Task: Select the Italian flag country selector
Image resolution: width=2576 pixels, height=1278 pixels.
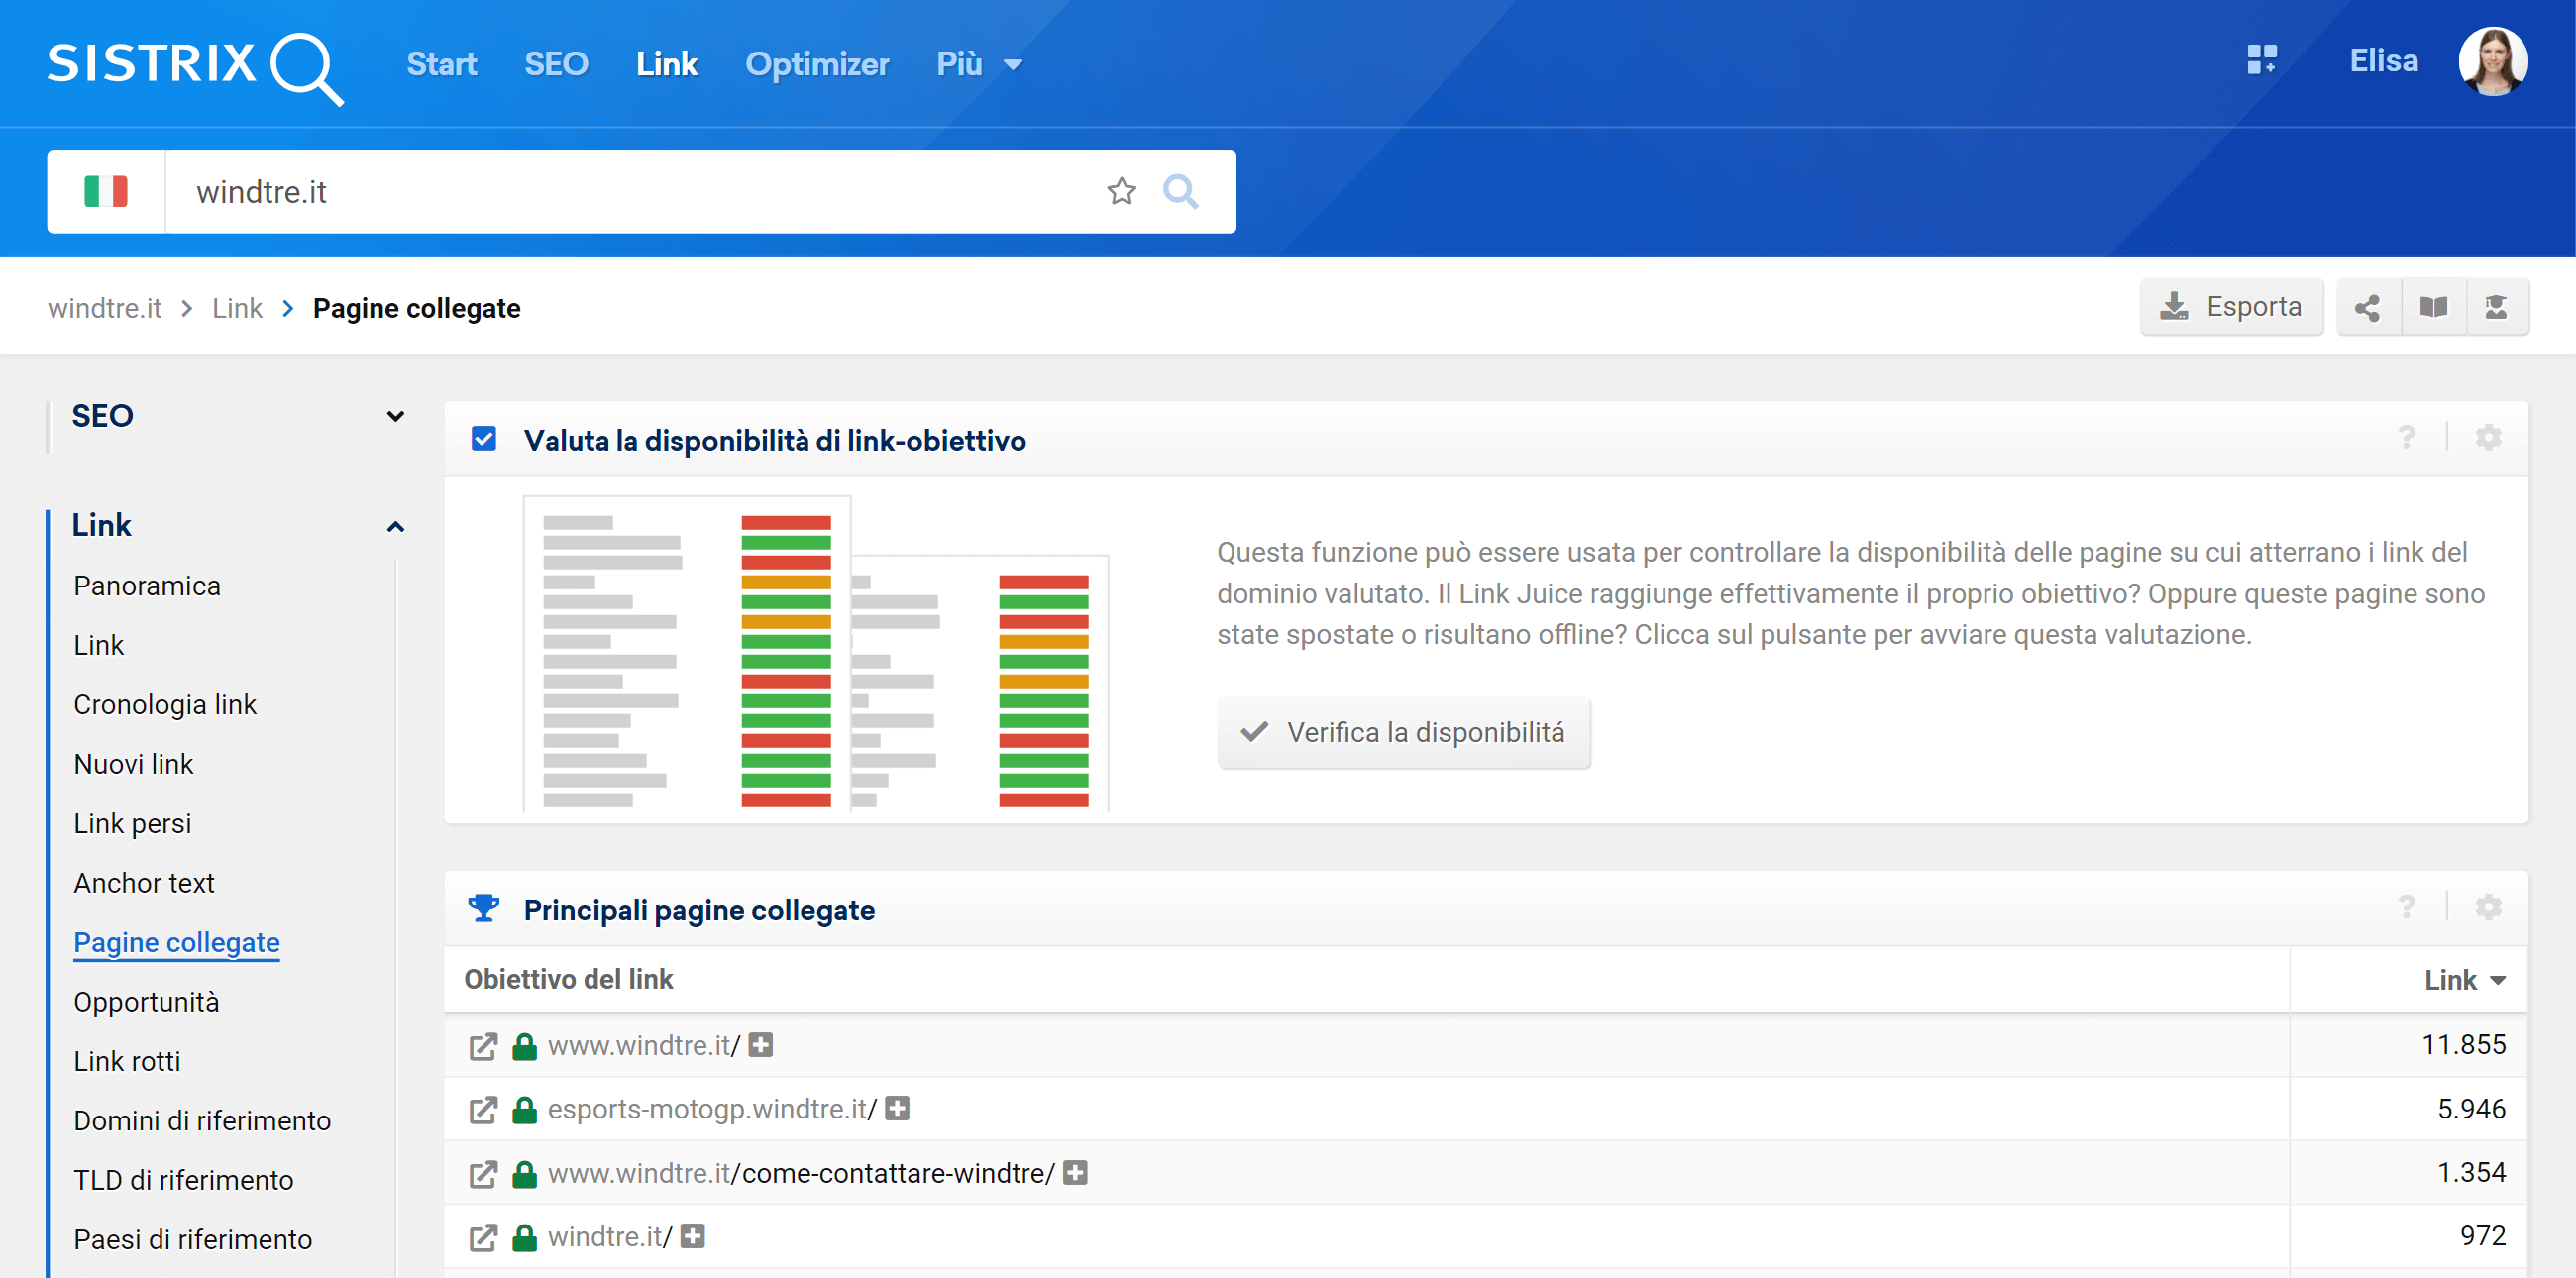Action: (106, 191)
